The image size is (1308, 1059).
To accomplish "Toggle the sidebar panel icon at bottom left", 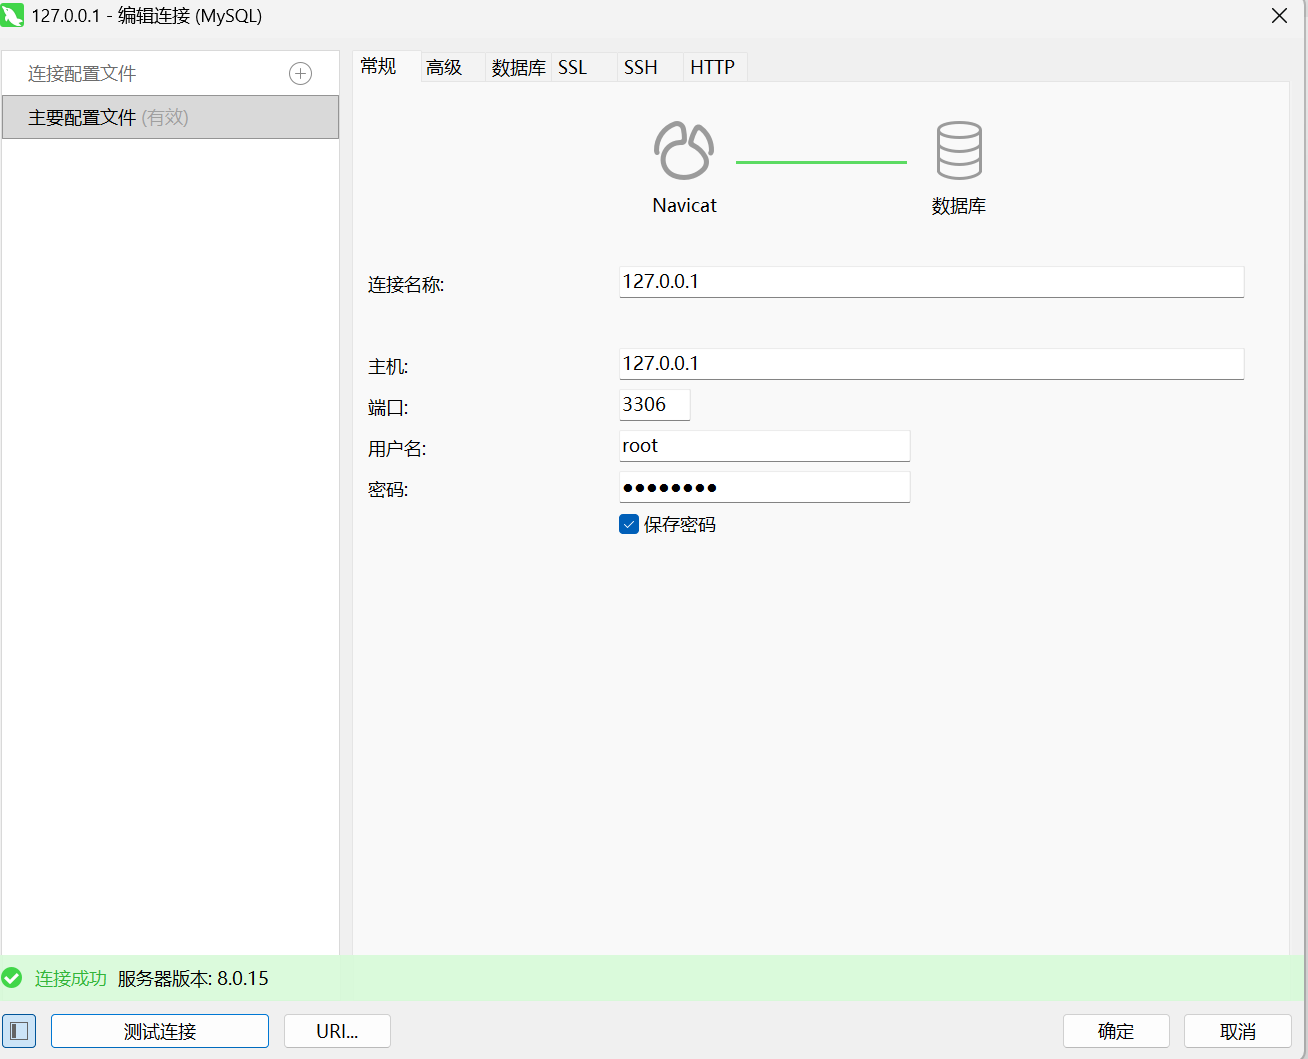I will pyautogui.click(x=19, y=1031).
